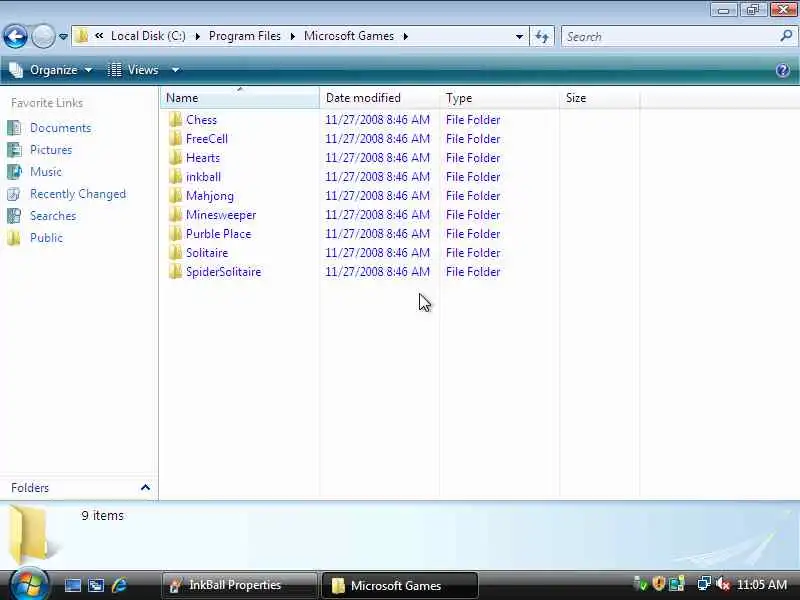Click the Music sidebar icon
This screenshot has width=800, height=600.
pyautogui.click(x=14, y=172)
